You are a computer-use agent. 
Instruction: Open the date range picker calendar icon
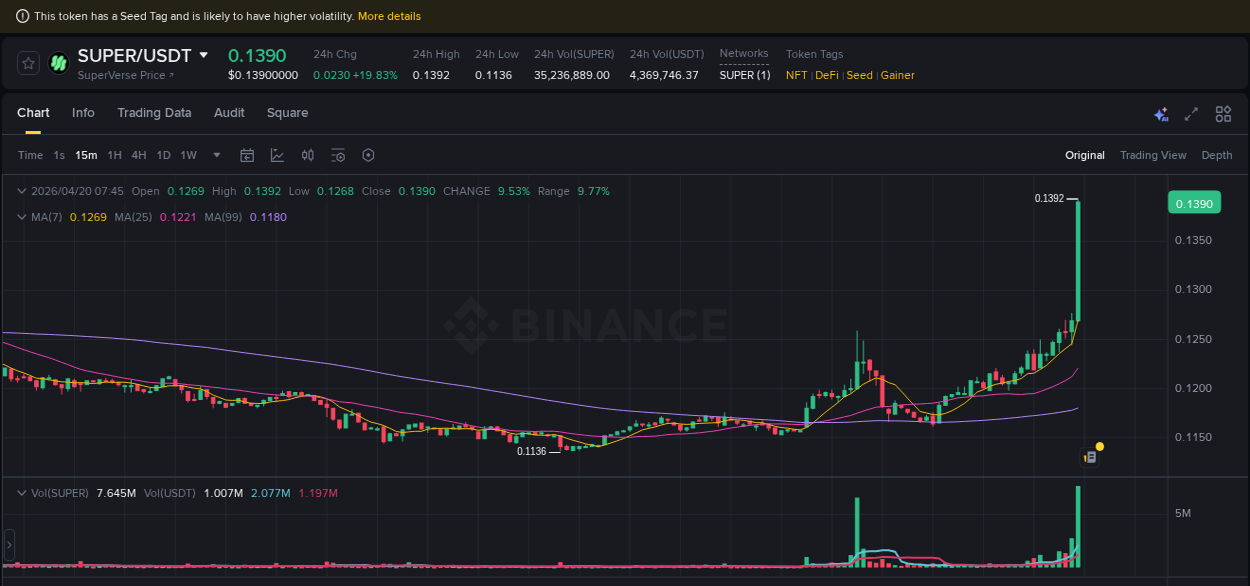point(247,155)
